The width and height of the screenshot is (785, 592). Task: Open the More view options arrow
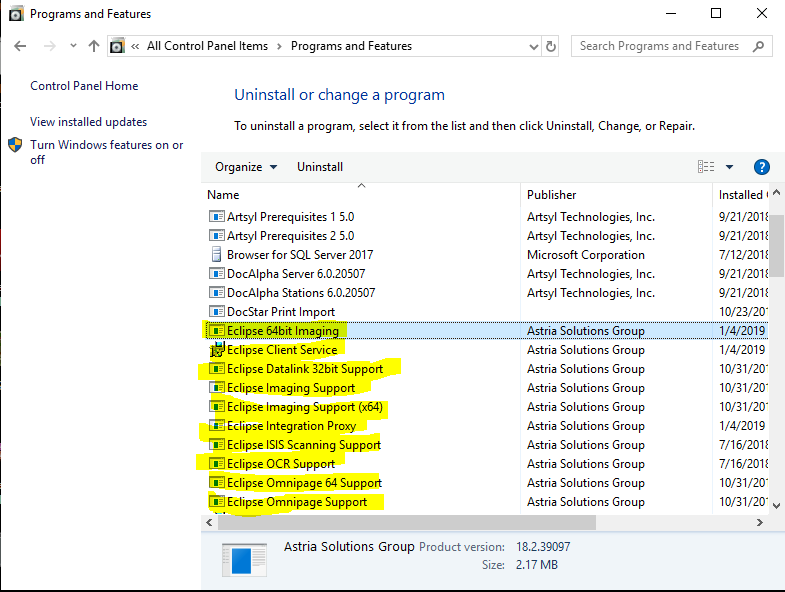click(729, 167)
